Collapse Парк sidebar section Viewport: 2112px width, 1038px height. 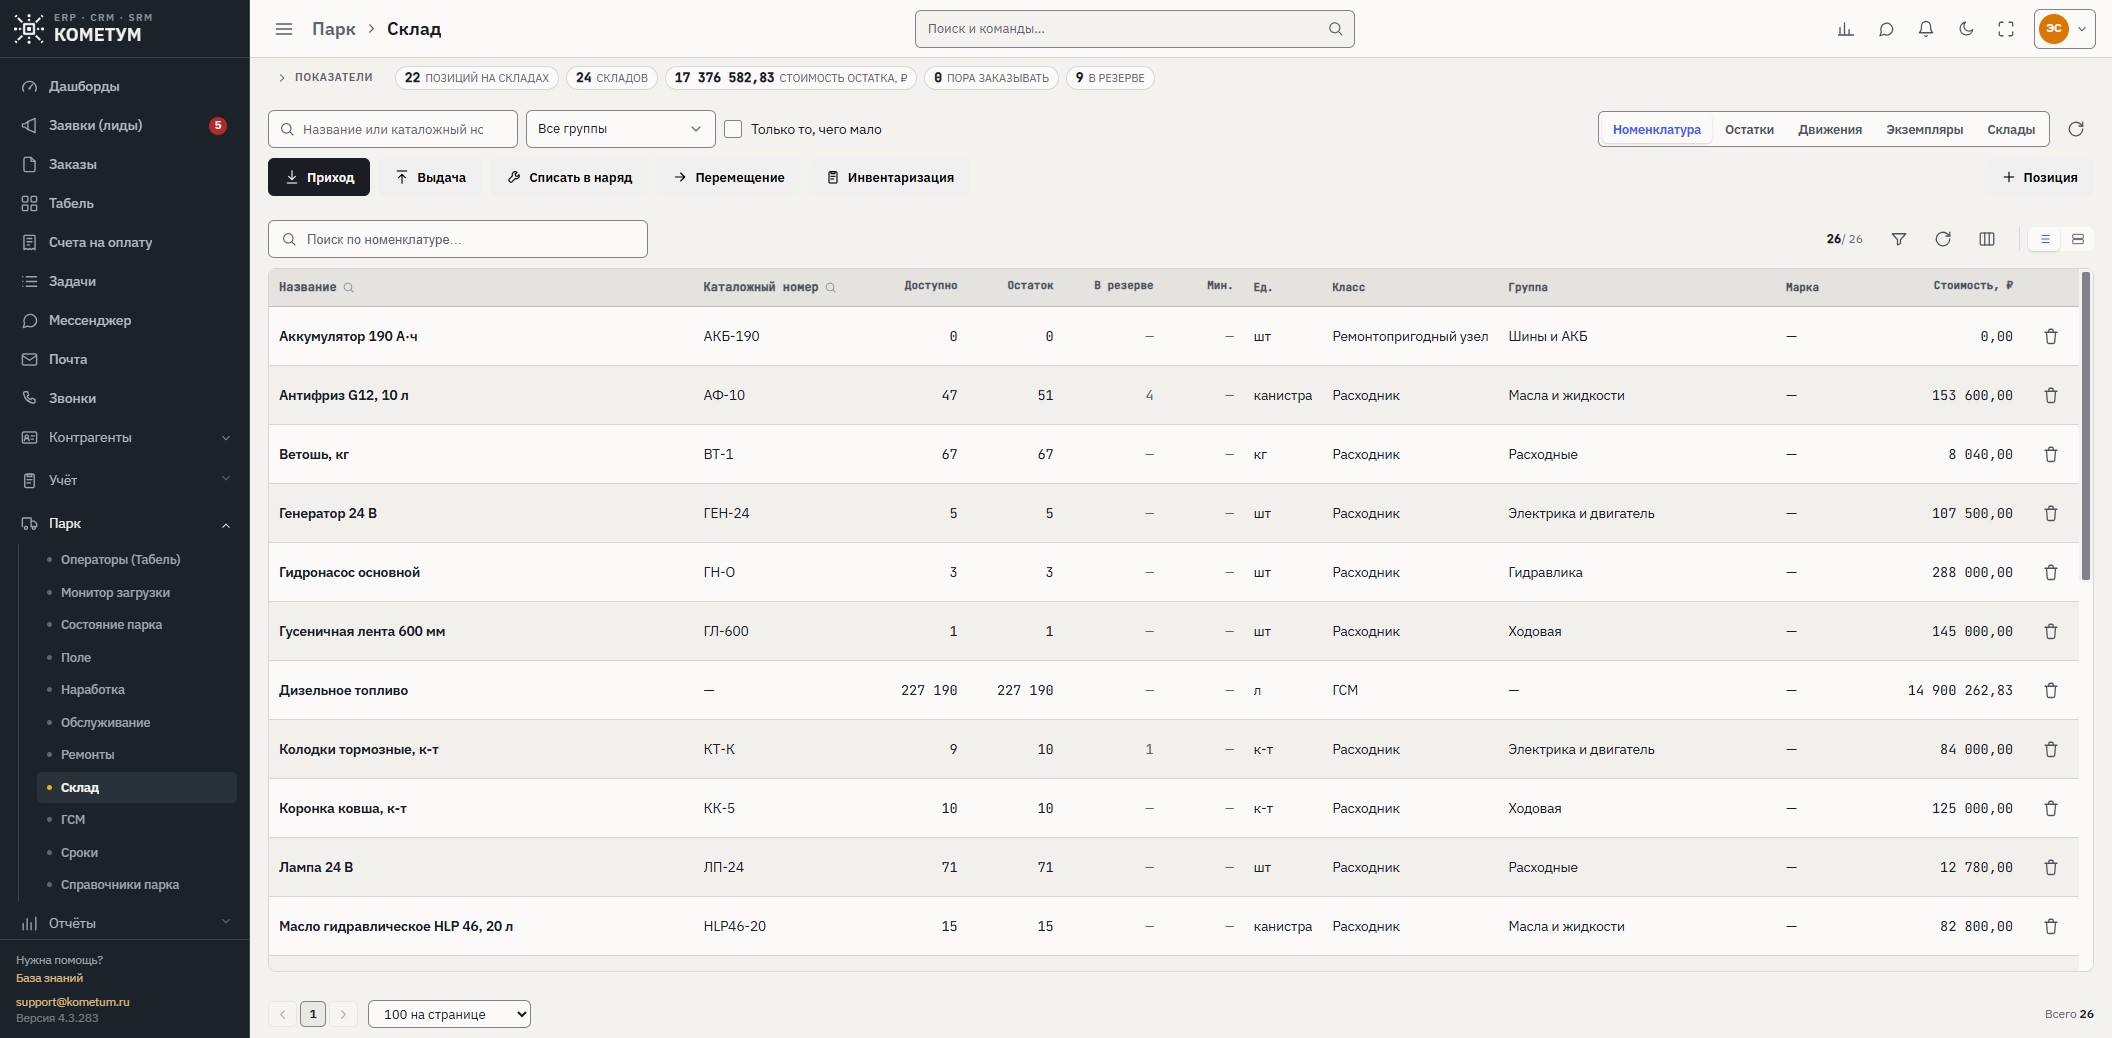click(x=125, y=523)
